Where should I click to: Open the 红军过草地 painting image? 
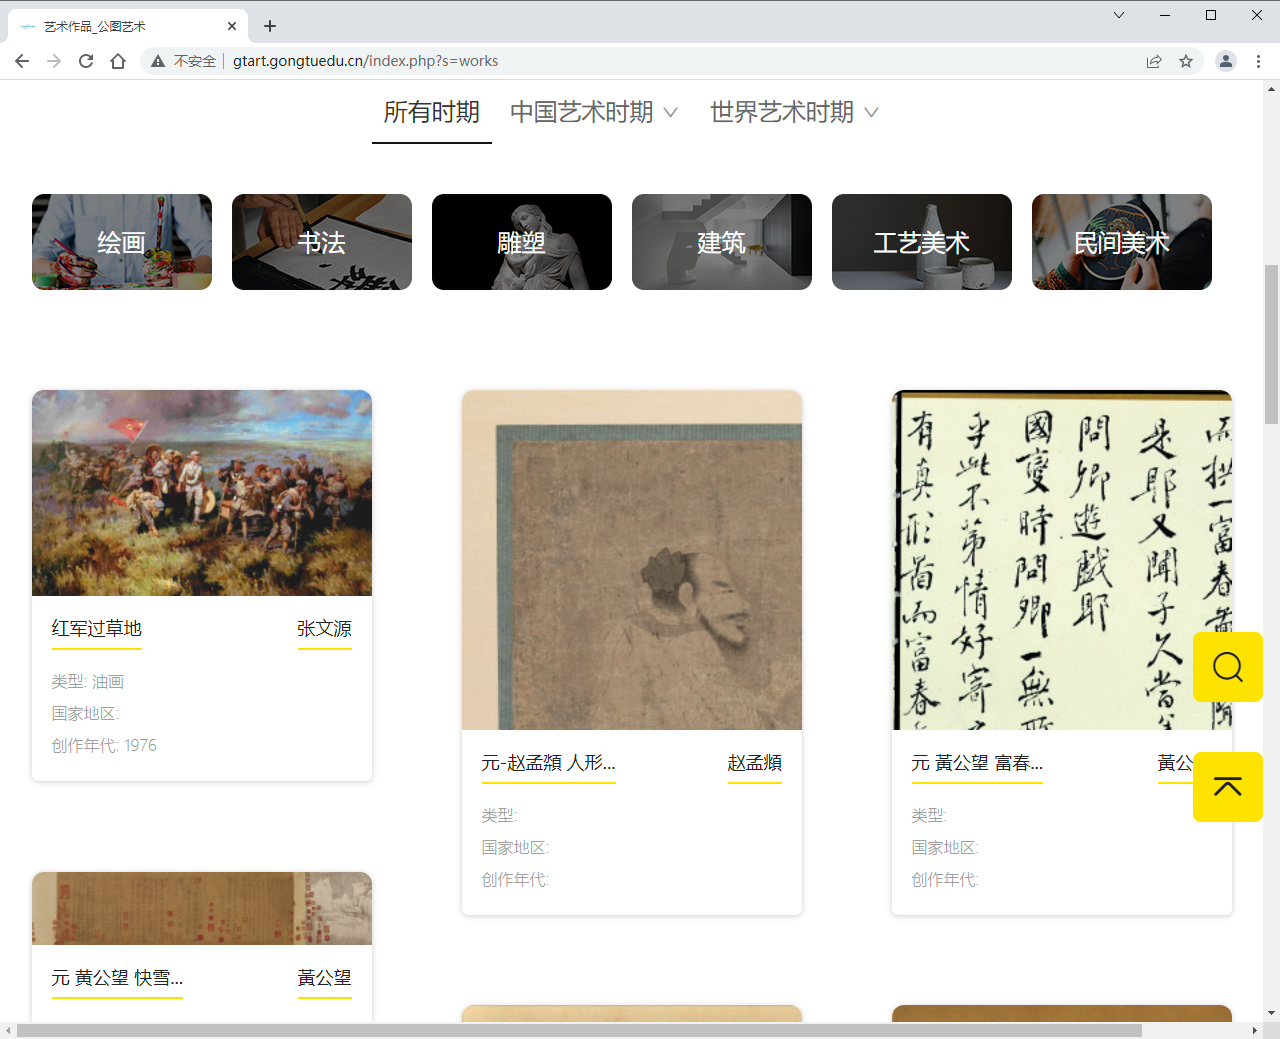pos(202,493)
